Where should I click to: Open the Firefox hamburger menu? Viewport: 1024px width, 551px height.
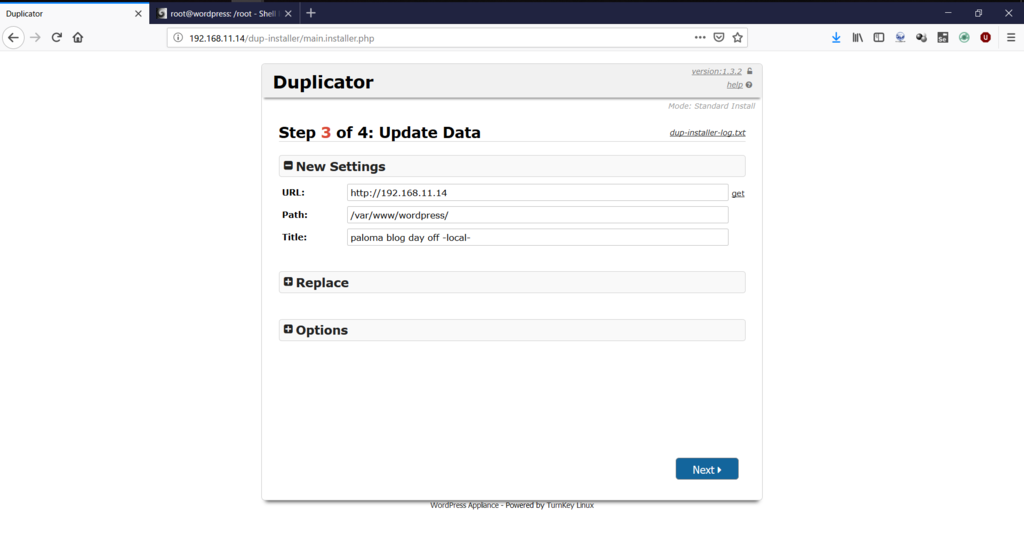pyautogui.click(x=1011, y=38)
